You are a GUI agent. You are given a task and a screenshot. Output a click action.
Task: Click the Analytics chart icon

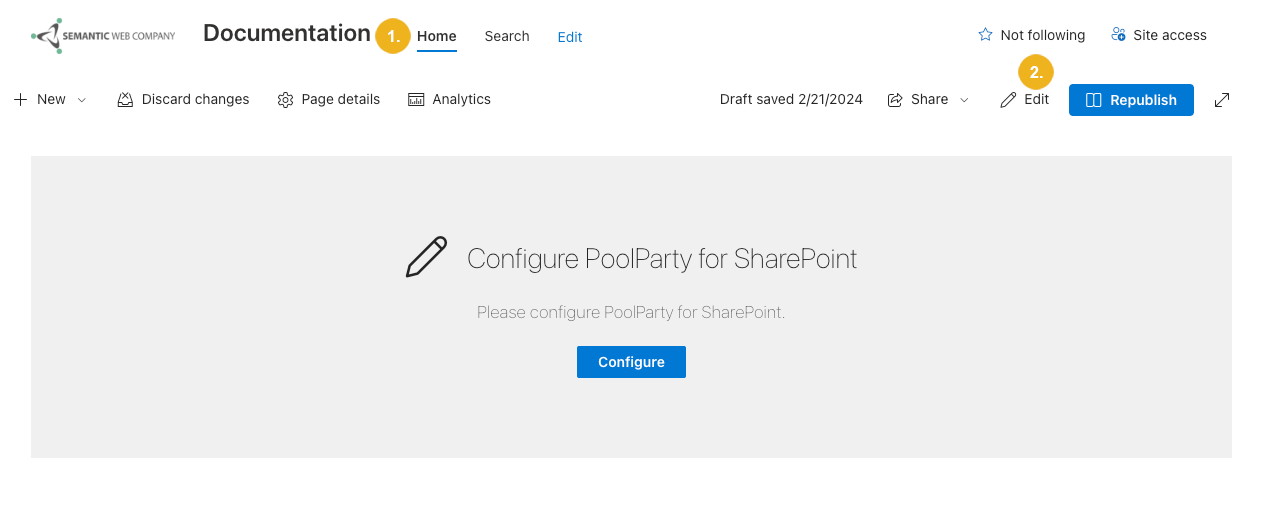point(416,100)
